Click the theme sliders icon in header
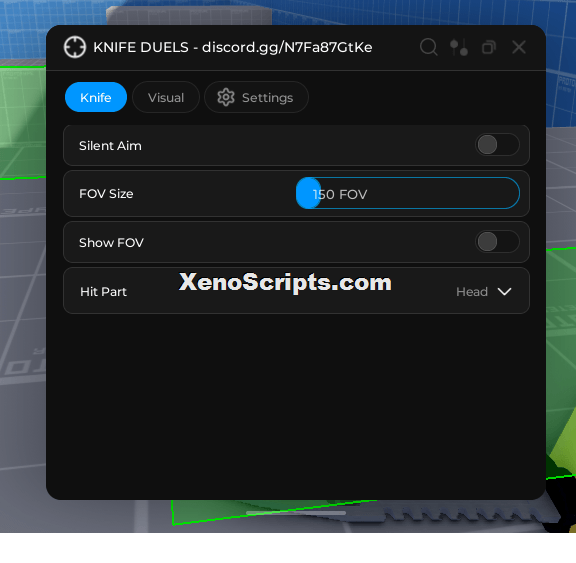Screen dimensions: 576x563 coord(459,47)
